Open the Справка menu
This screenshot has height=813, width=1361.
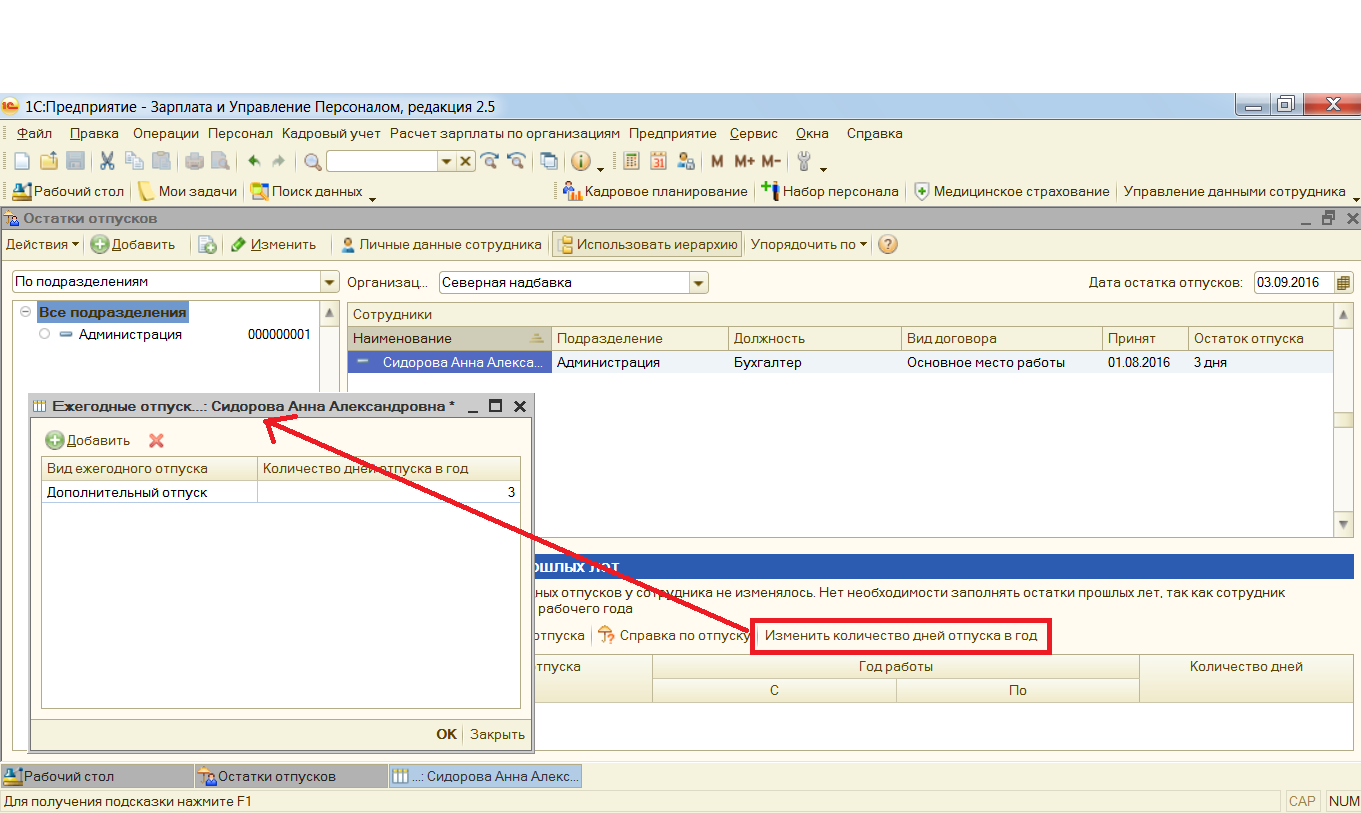pos(874,133)
